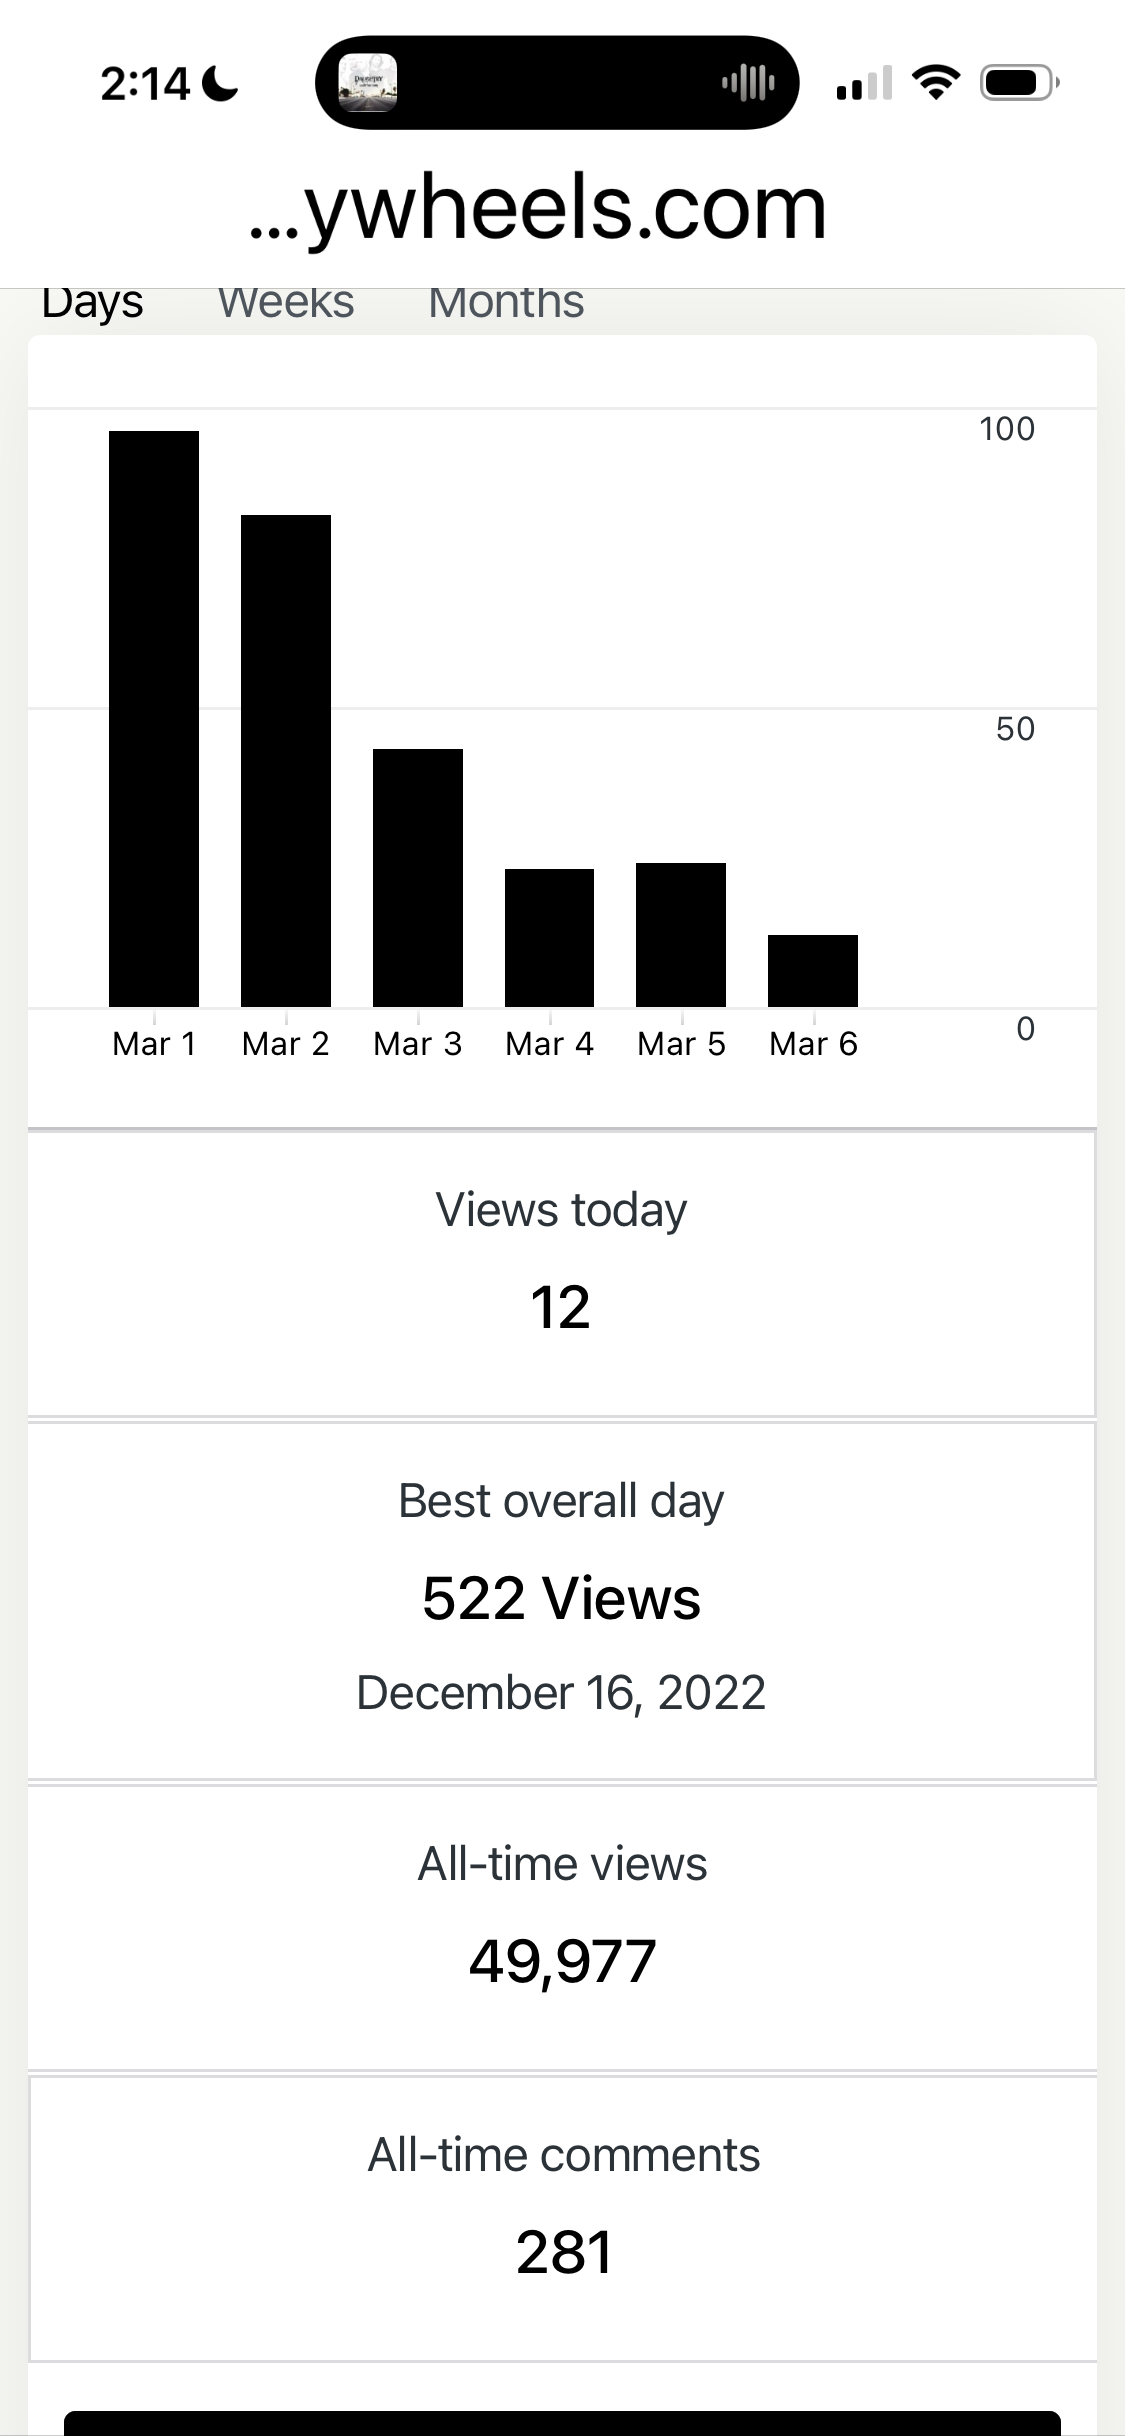Select the Mar 5 bar in chart
This screenshot has width=1125, height=2436.
681,934
